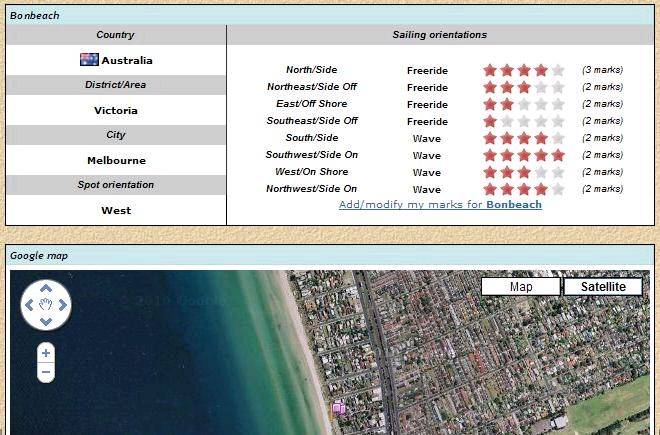Open Add/modify my marks for Bonbeach link

[440, 204]
